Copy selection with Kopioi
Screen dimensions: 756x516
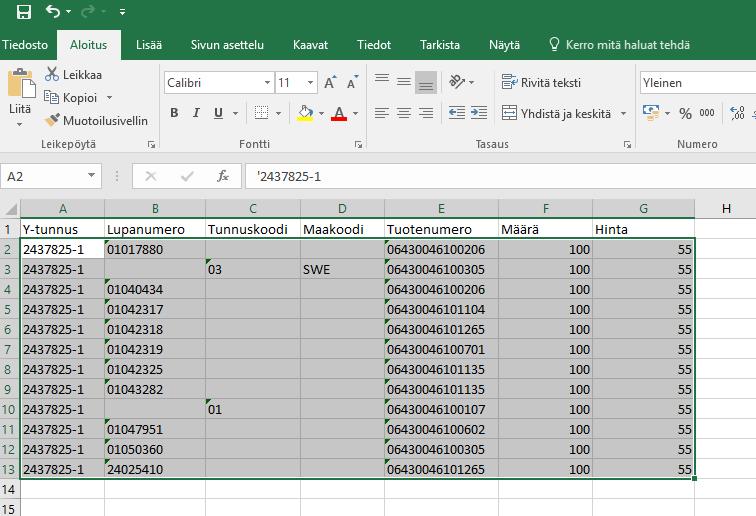click(x=71, y=98)
